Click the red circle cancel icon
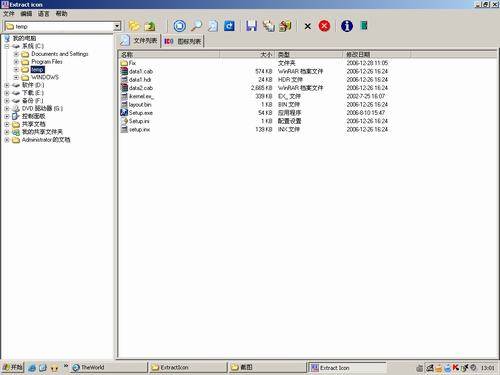The height and width of the screenshot is (375, 500). coord(324,26)
